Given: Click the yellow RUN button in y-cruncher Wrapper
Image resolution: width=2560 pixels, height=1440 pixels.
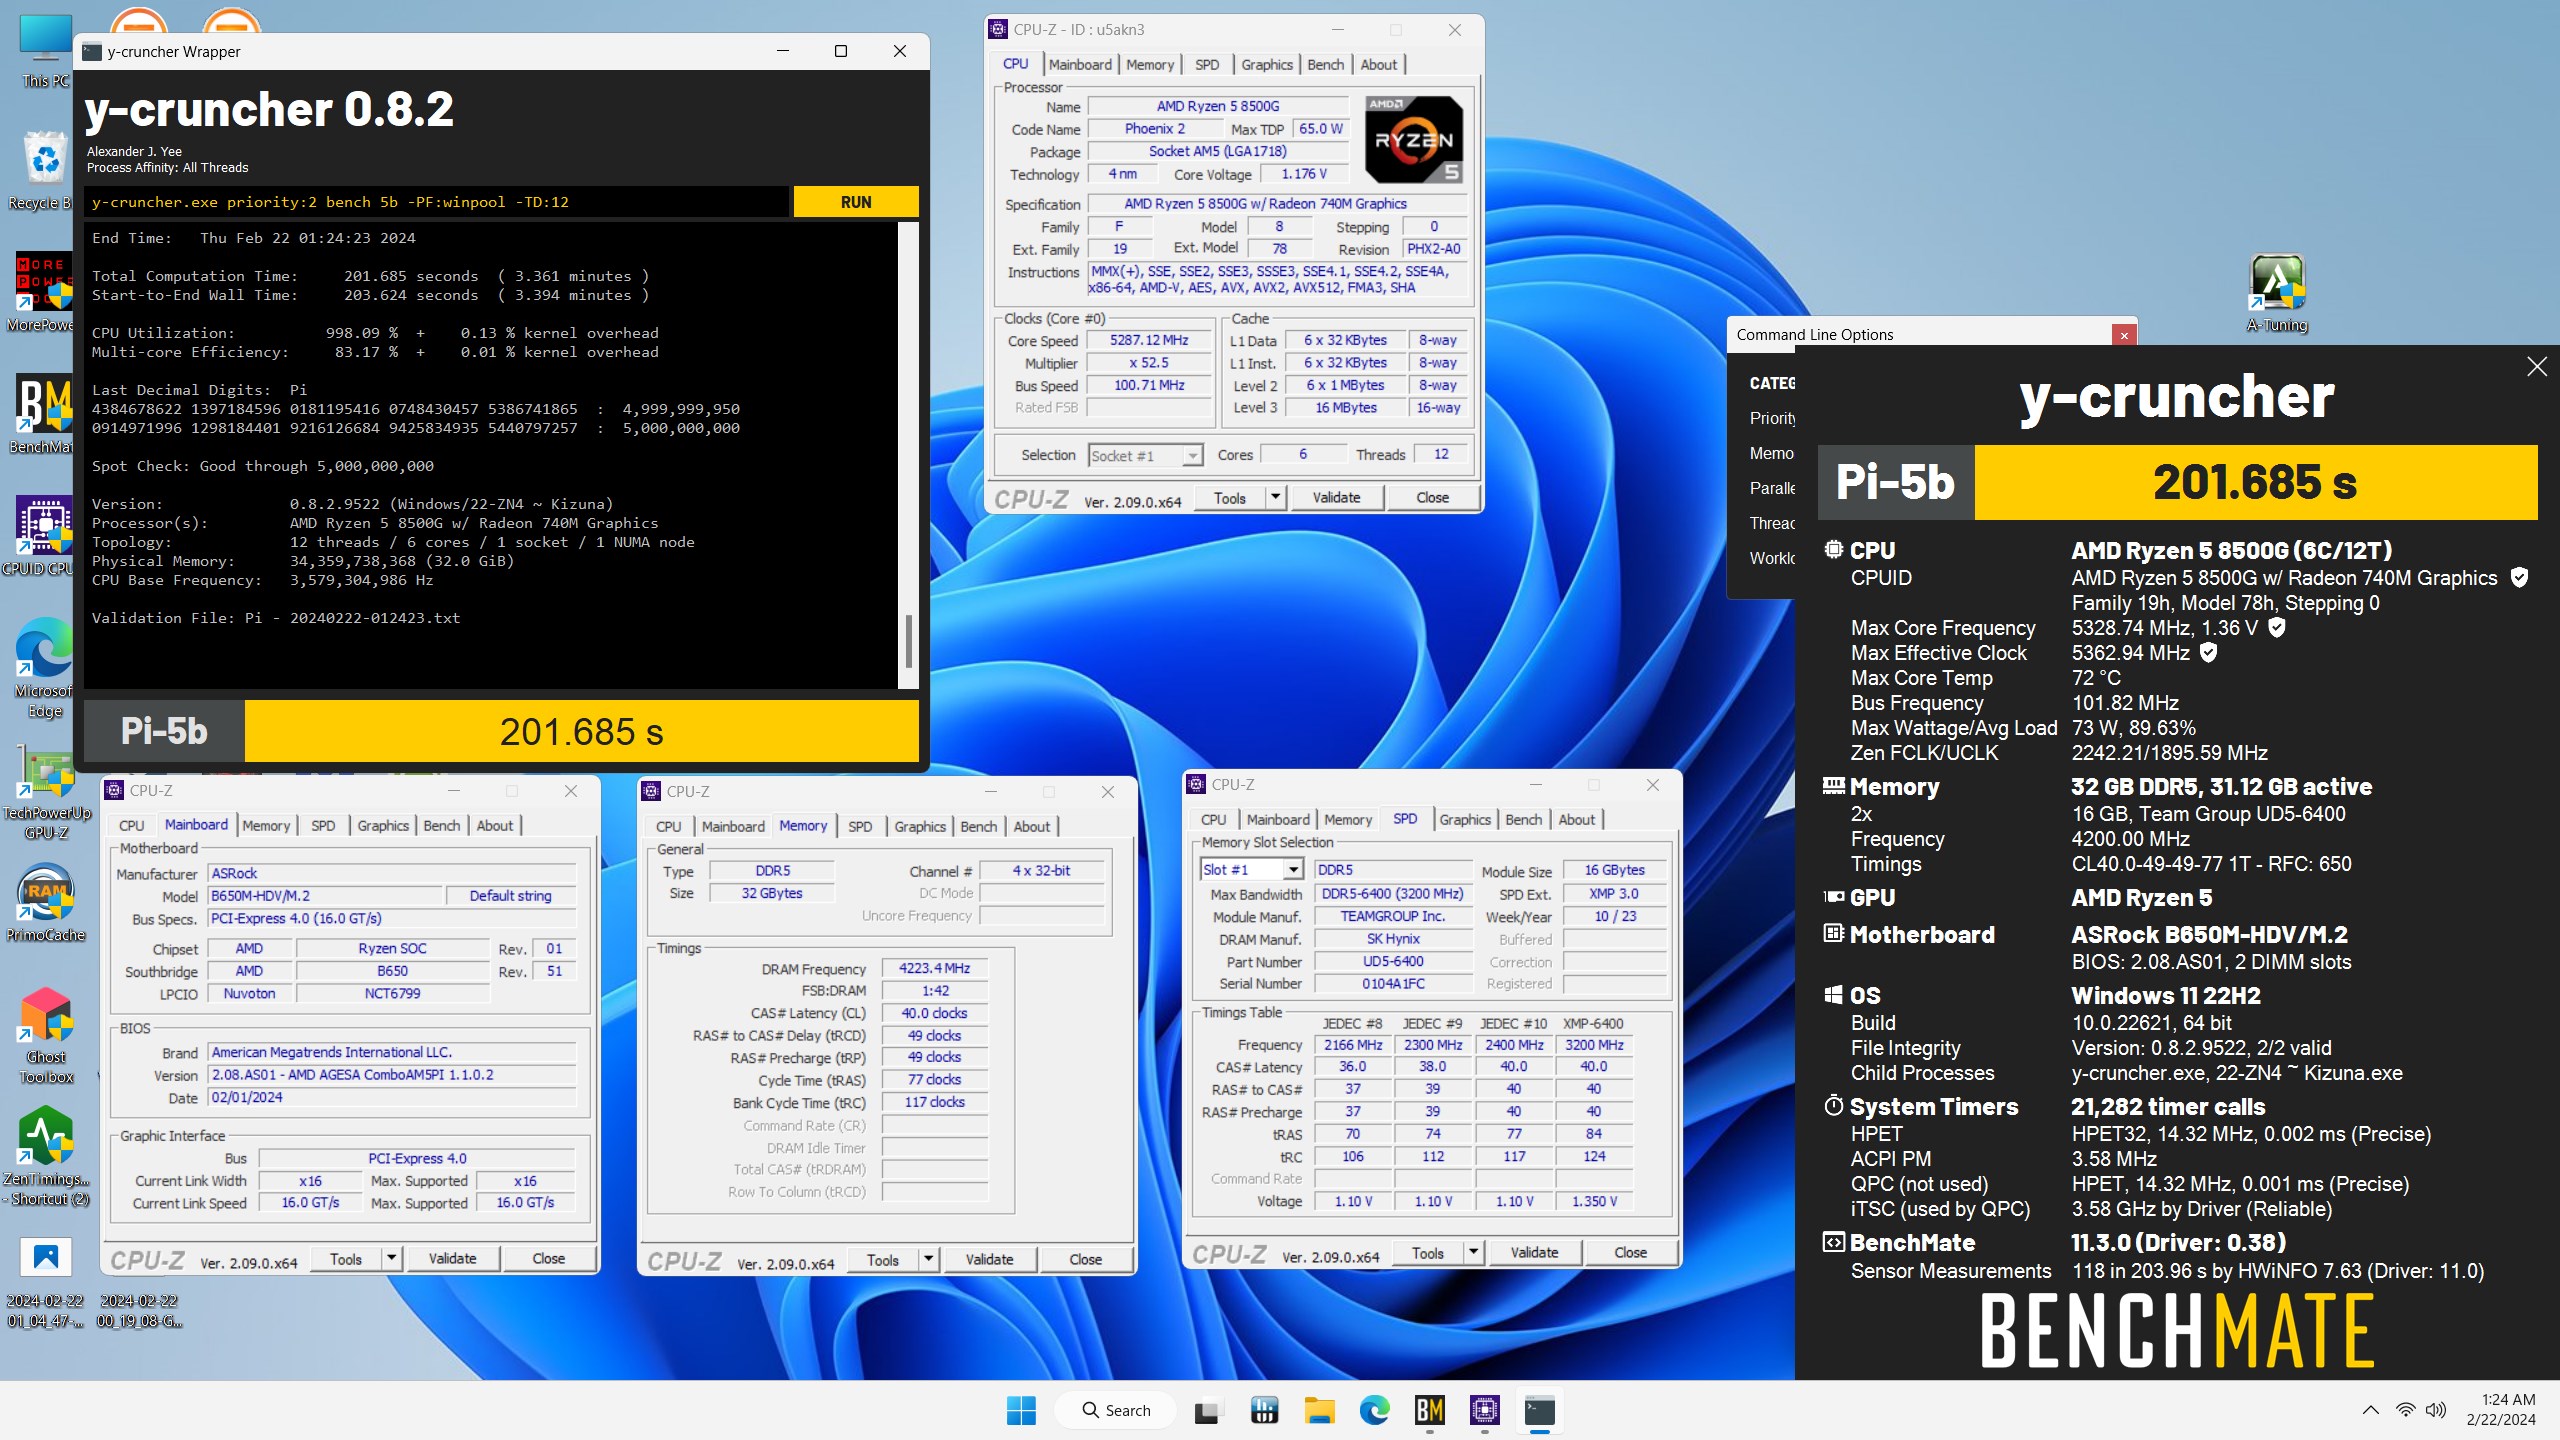Looking at the screenshot, I should click(856, 202).
